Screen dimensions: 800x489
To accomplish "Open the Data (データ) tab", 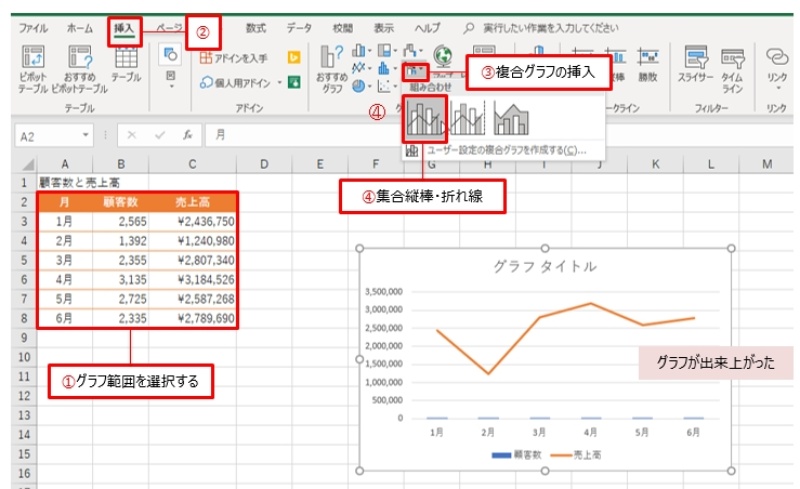I will (x=299, y=29).
